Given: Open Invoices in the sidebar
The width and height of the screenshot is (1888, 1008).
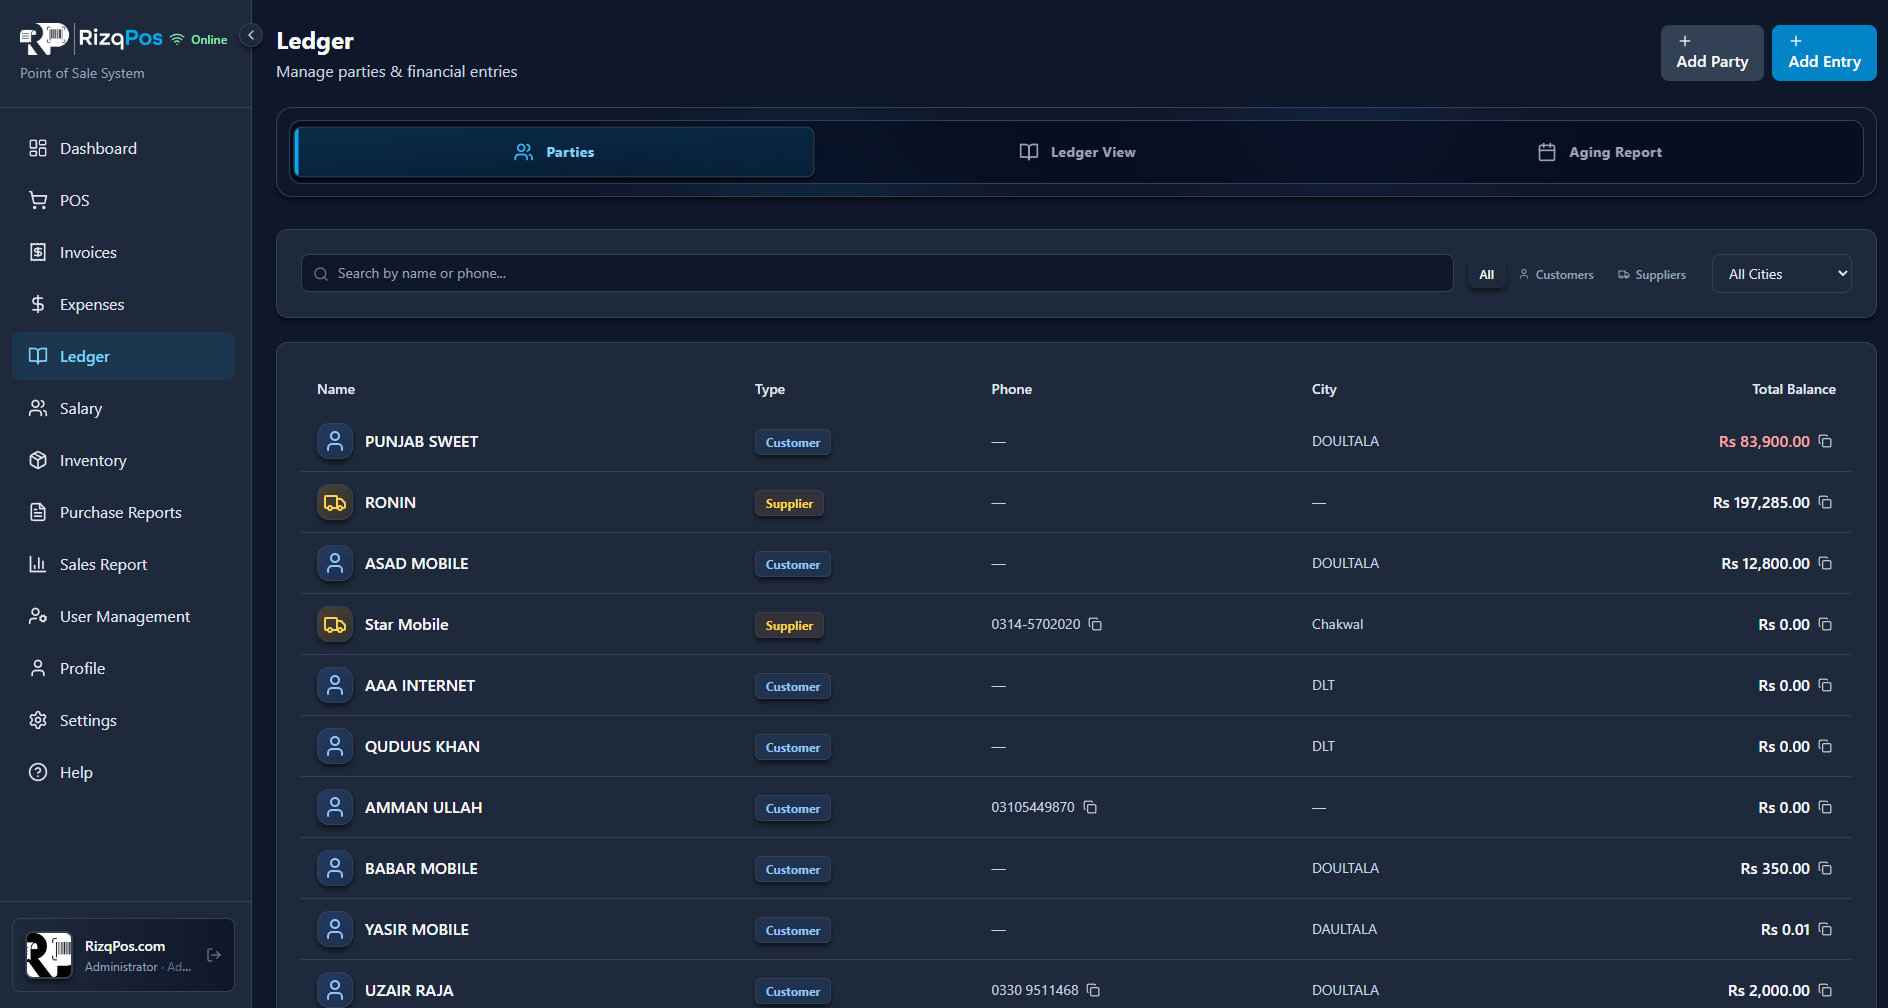Looking at the screenshot, I should 123,252.
